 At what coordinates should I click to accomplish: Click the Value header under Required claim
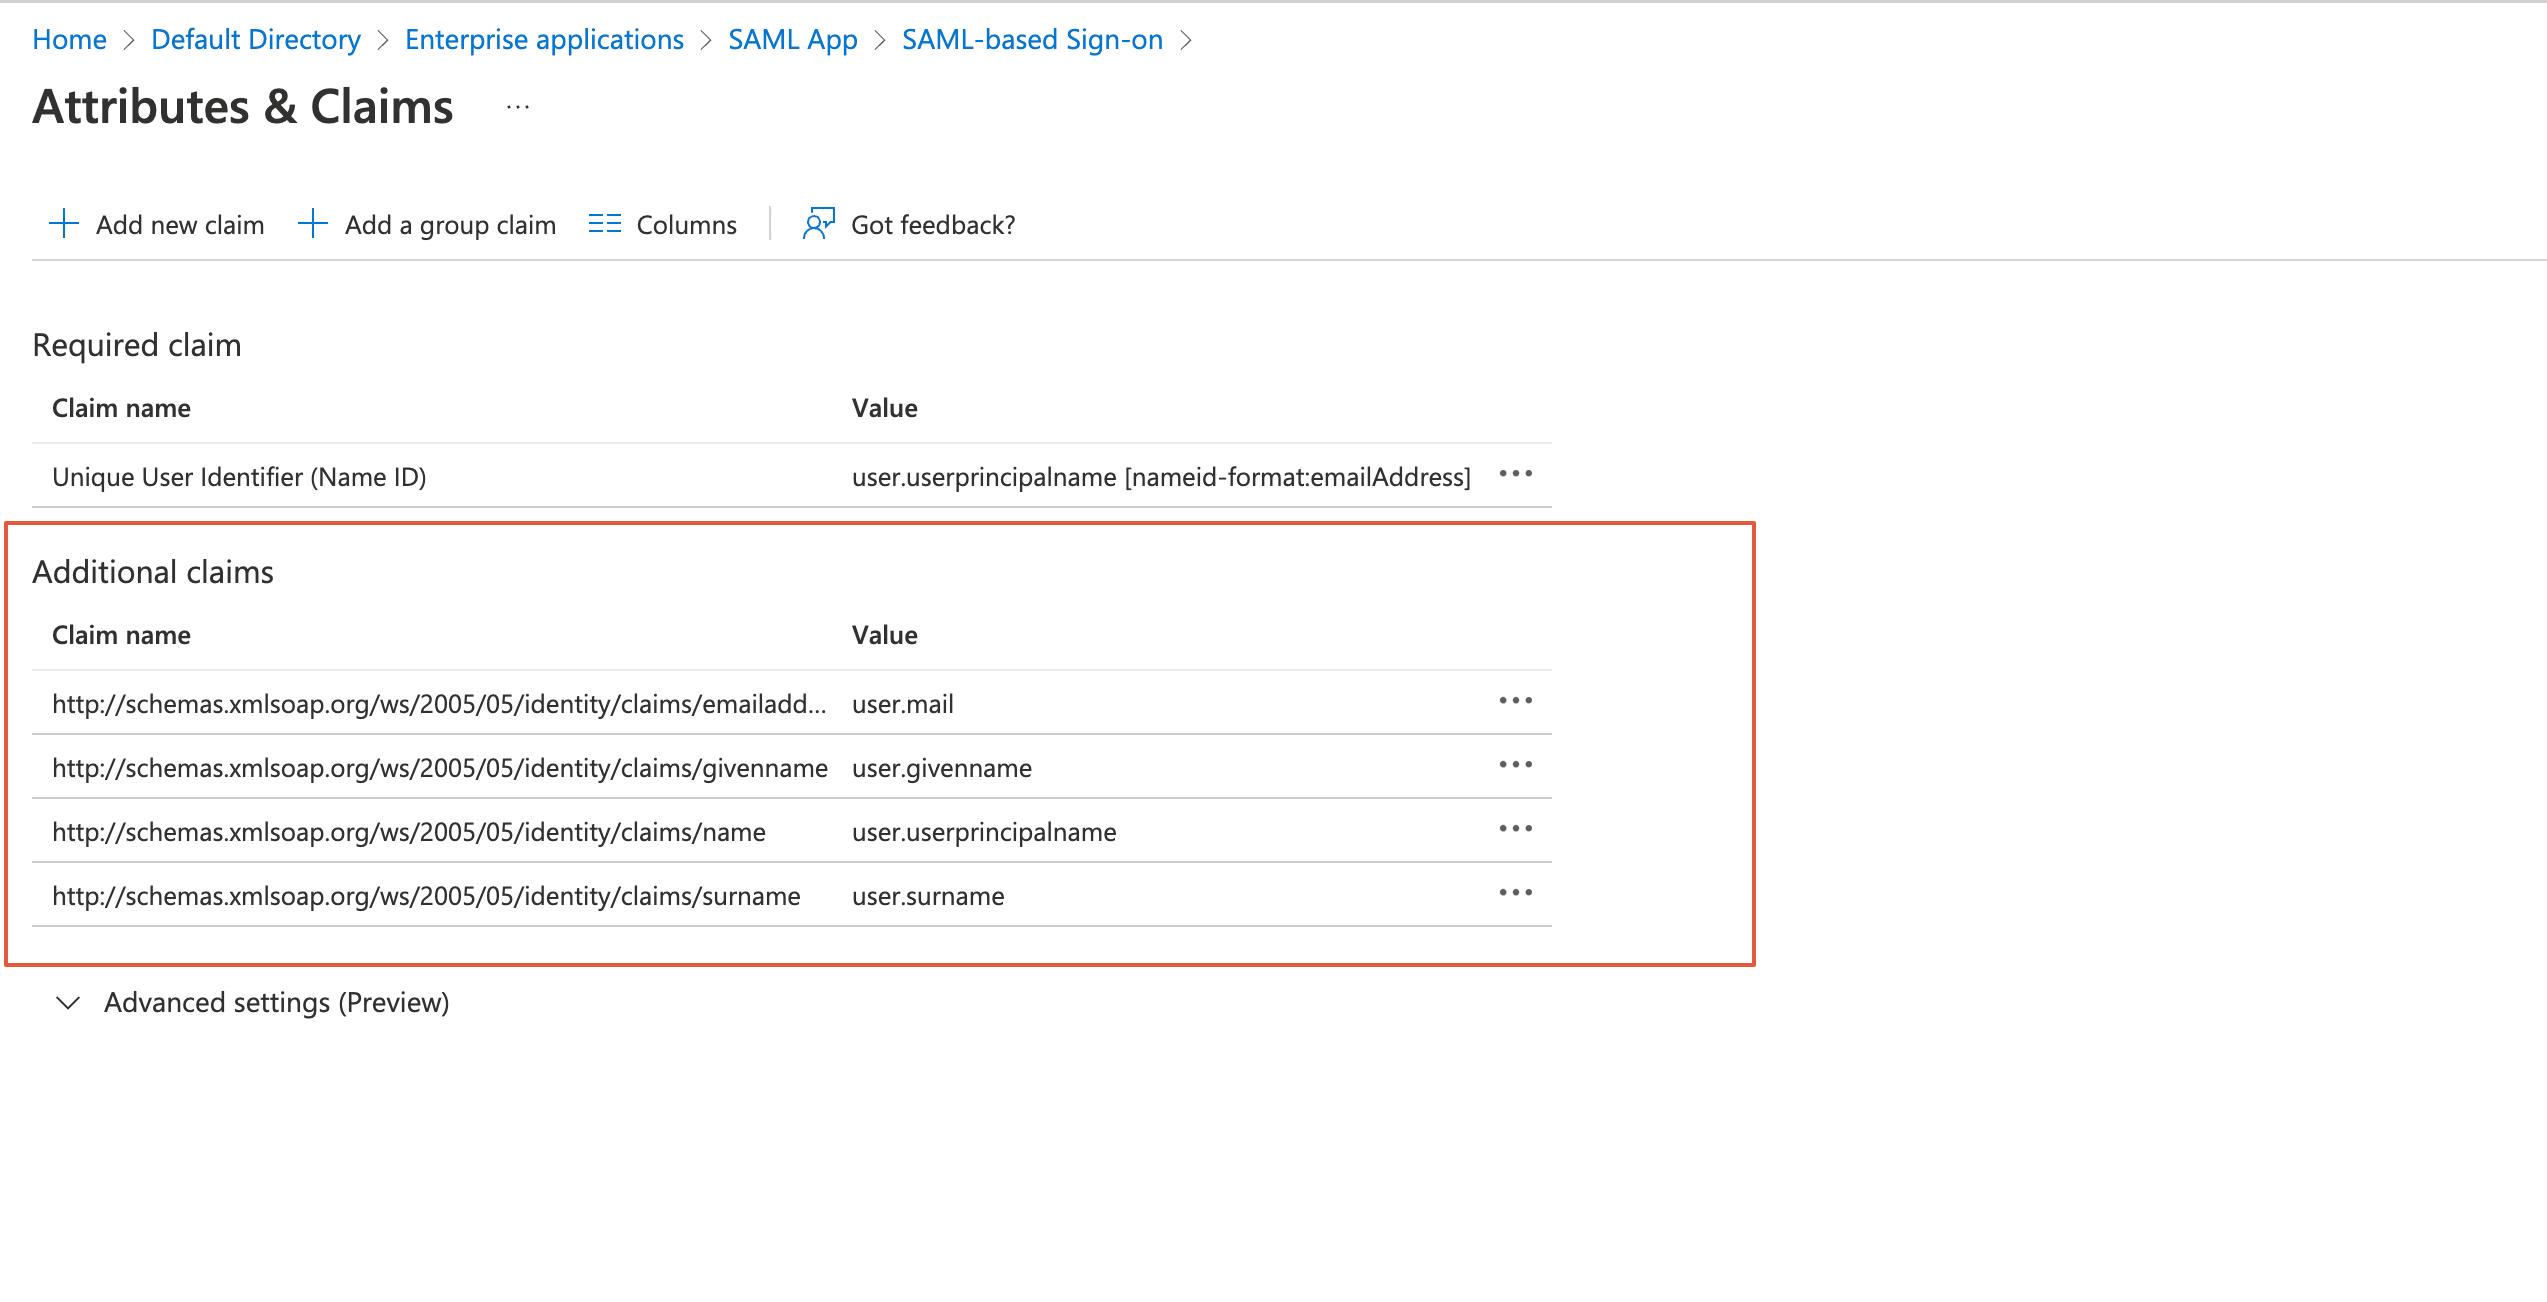point(885,408)
